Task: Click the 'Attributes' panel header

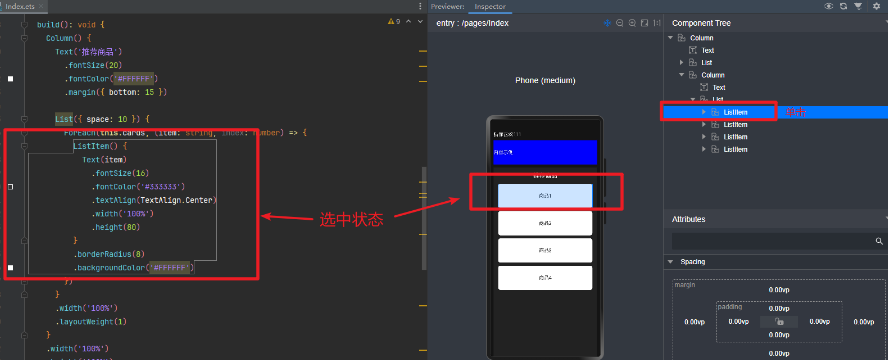Action: click(x=688, y=219)
